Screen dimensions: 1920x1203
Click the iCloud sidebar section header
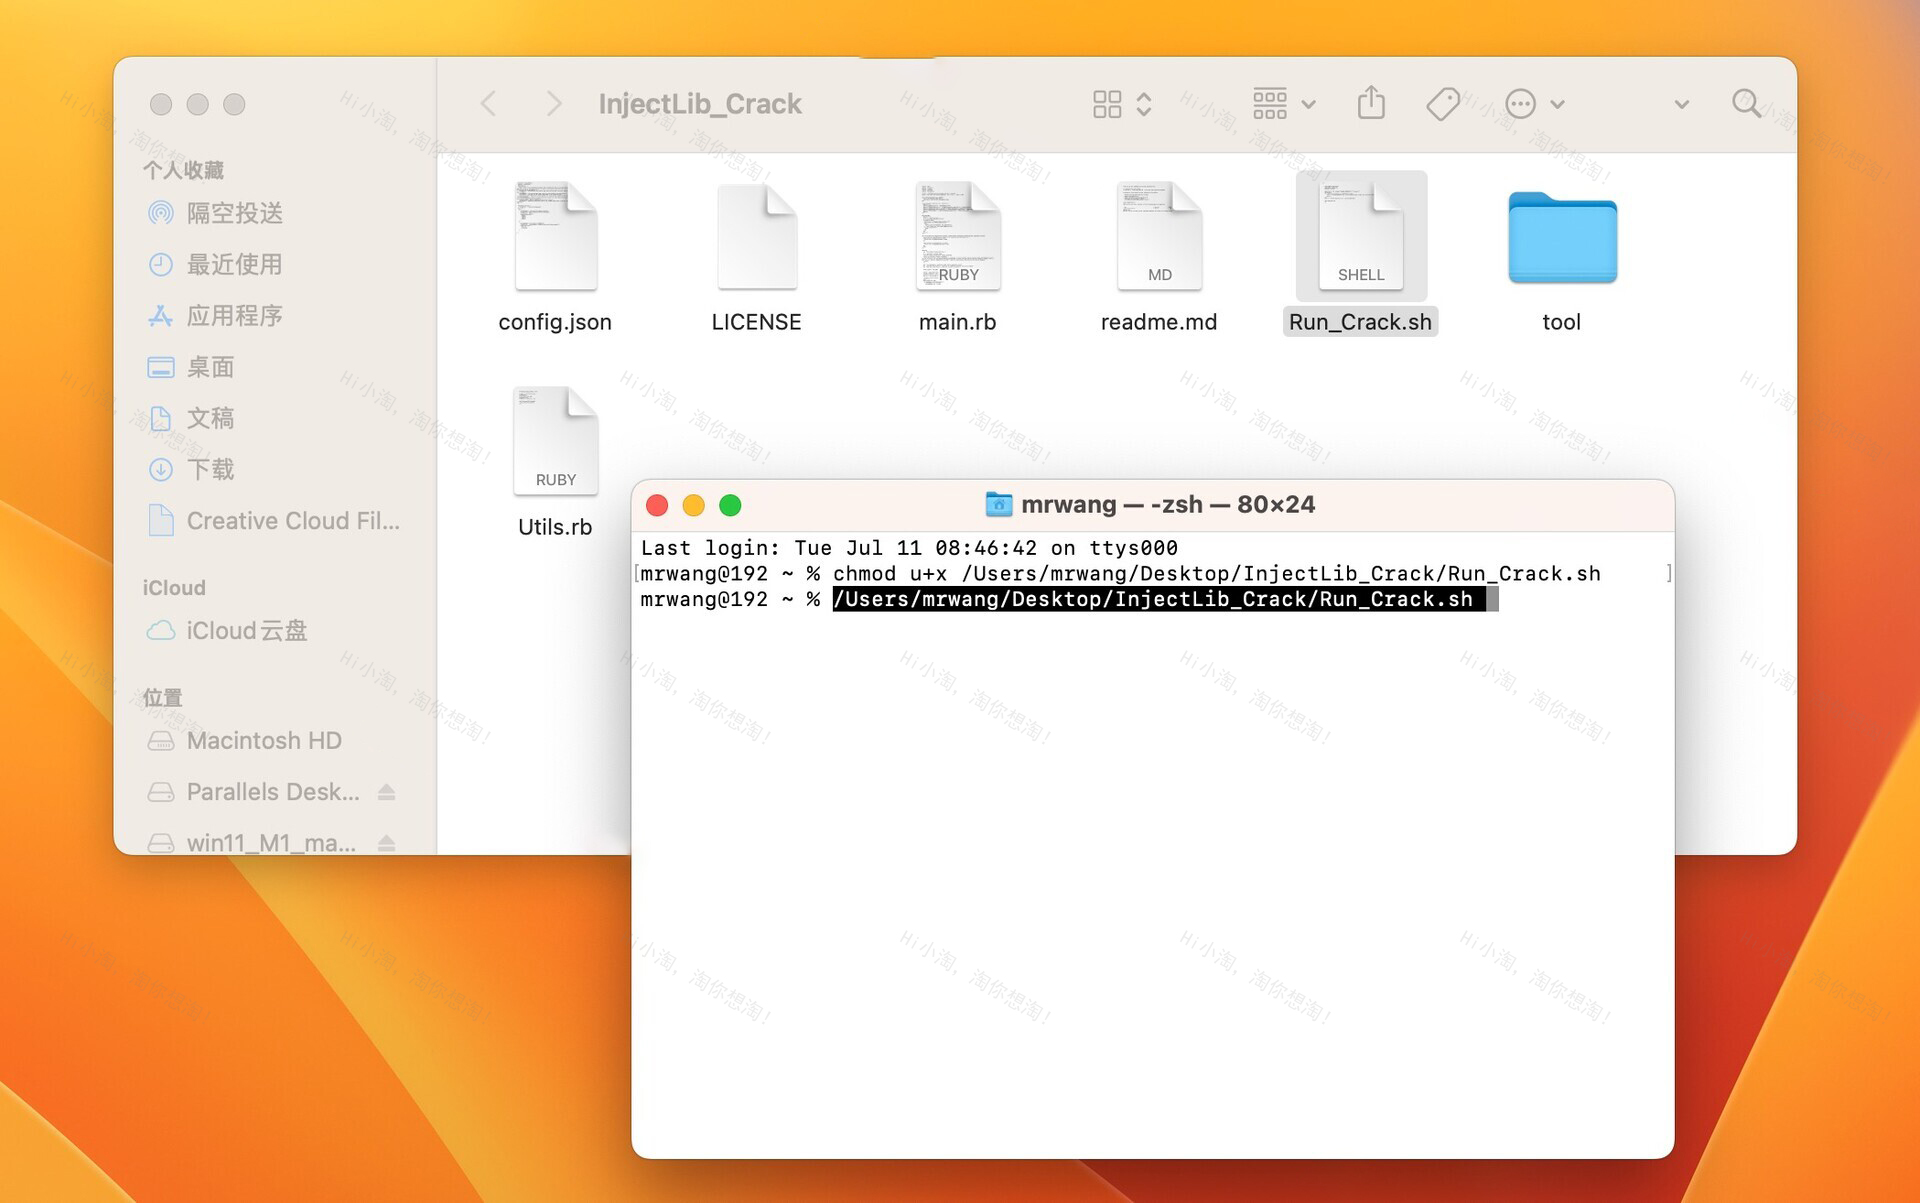pos(174,588)
